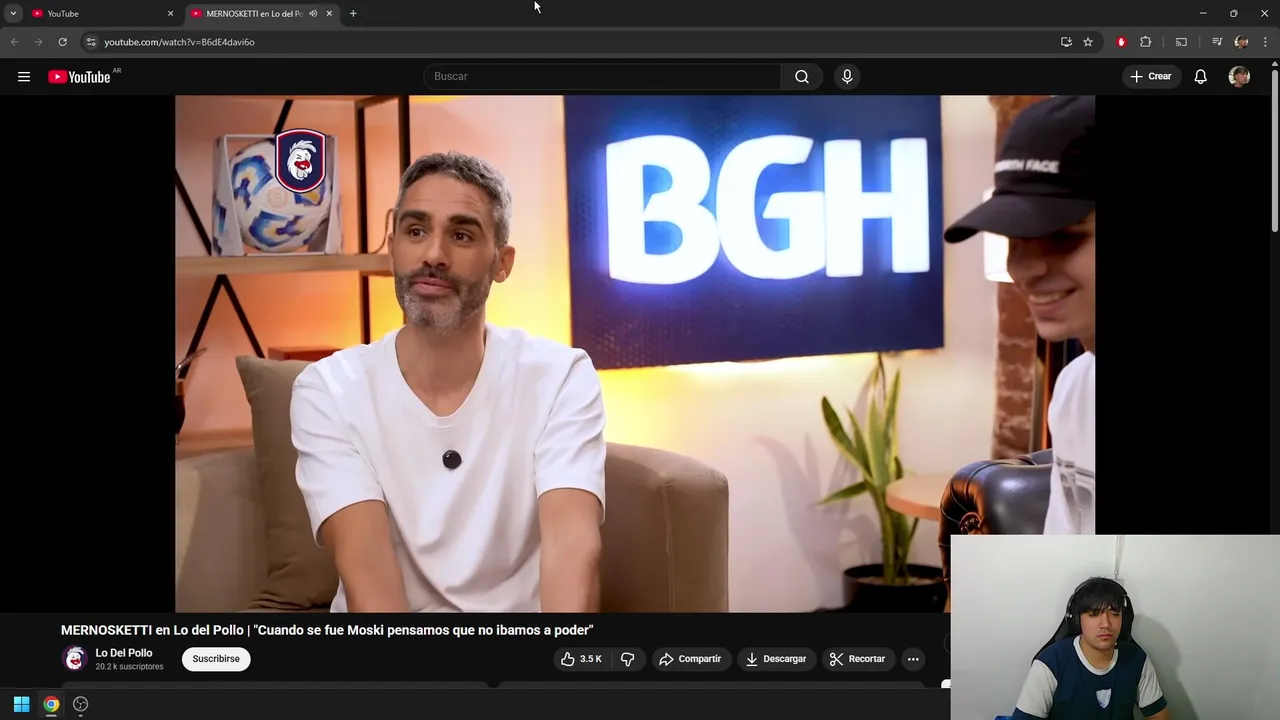Open YouTube notifications bell
This screenshot has height=720, width=1280.
1201,77
